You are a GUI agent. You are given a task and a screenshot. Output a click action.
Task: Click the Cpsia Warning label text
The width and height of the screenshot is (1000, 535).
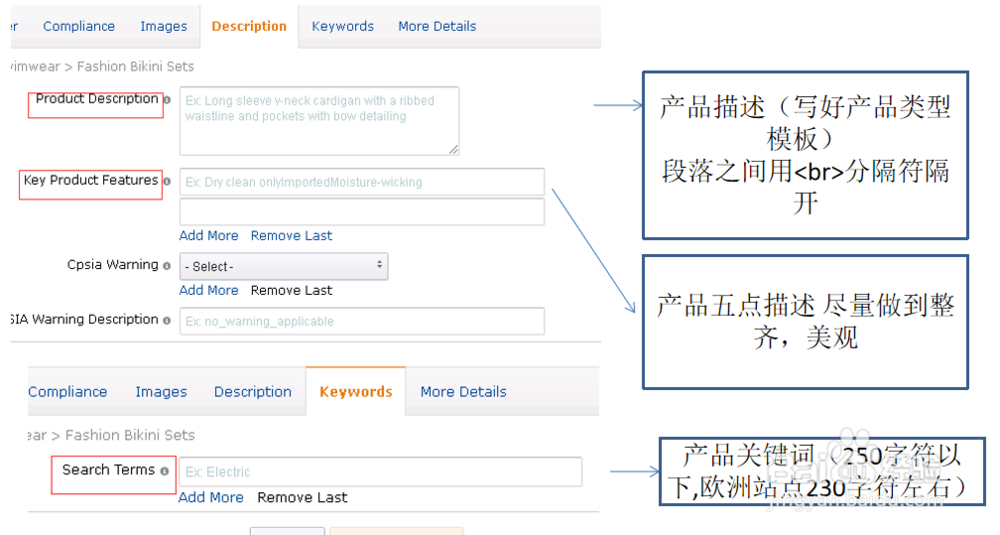[113, 265]
